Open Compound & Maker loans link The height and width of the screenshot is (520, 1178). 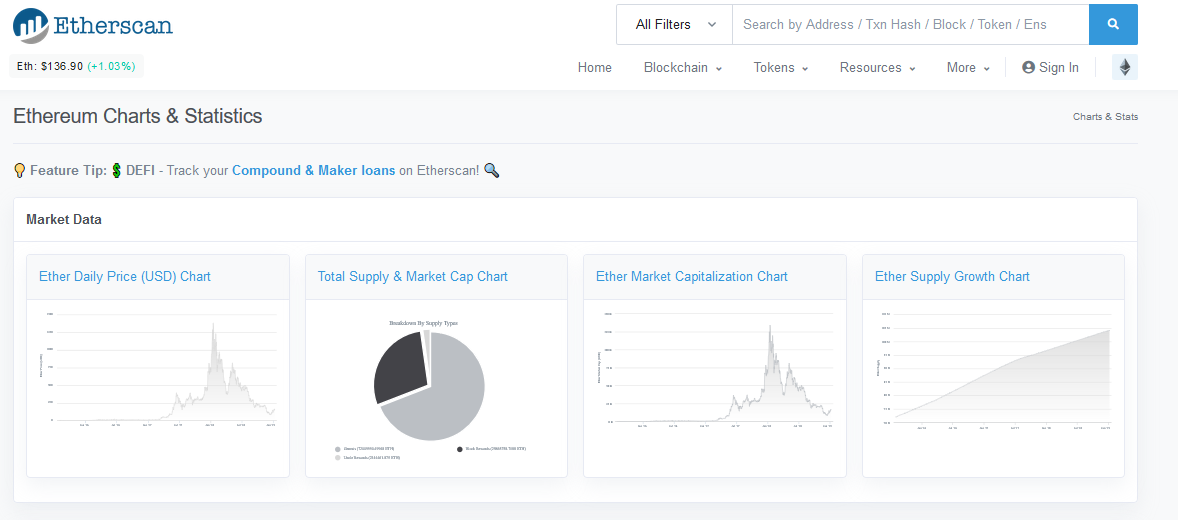314,171
